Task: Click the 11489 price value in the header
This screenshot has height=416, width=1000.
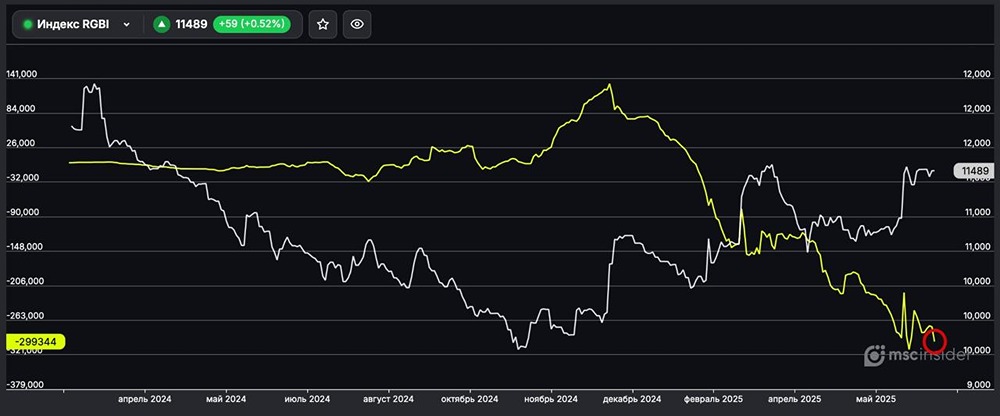Action: 191,25
